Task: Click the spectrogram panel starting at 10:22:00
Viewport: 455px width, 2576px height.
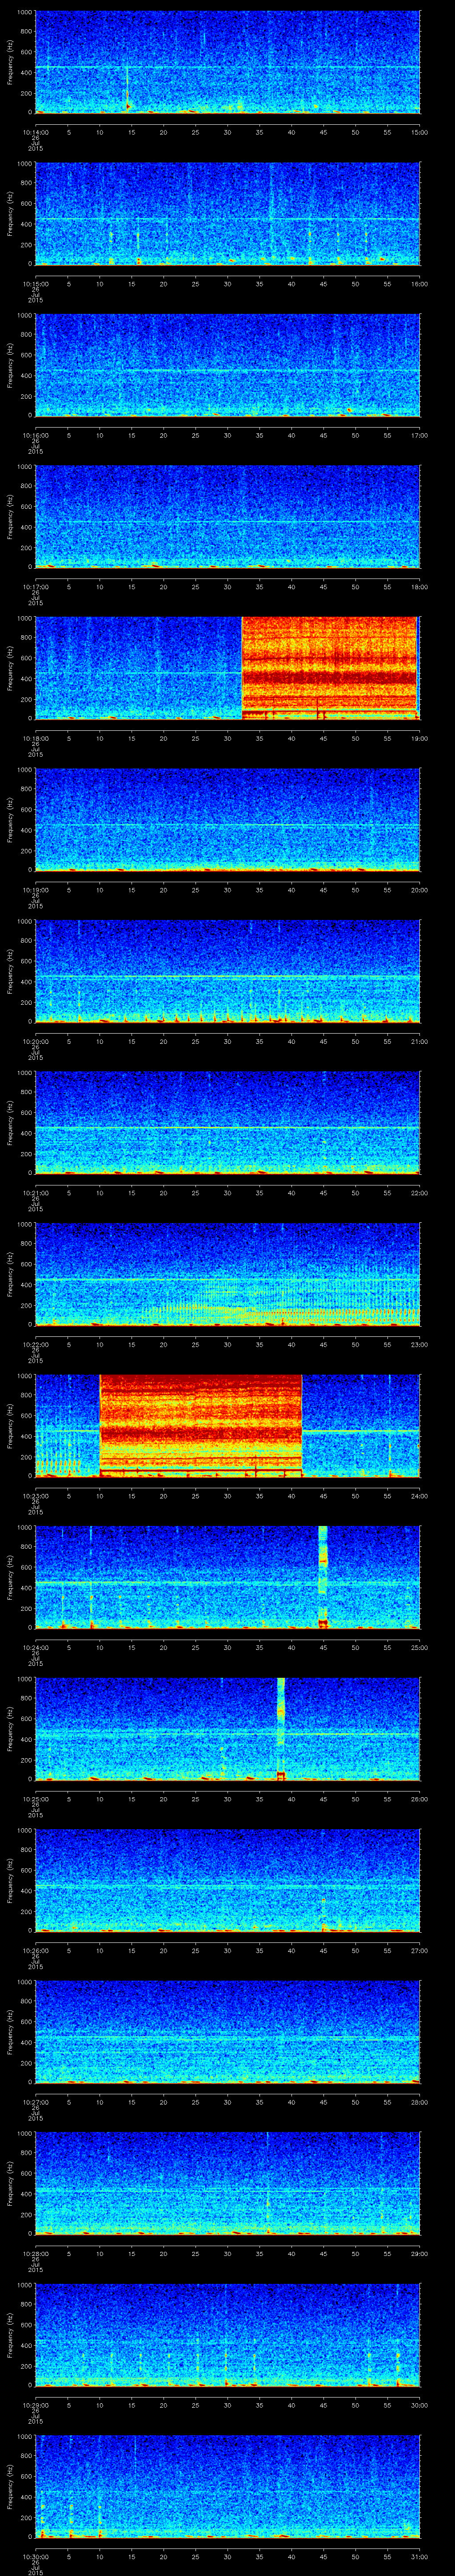Action: pyautogui.click(x=227, y=1274)
